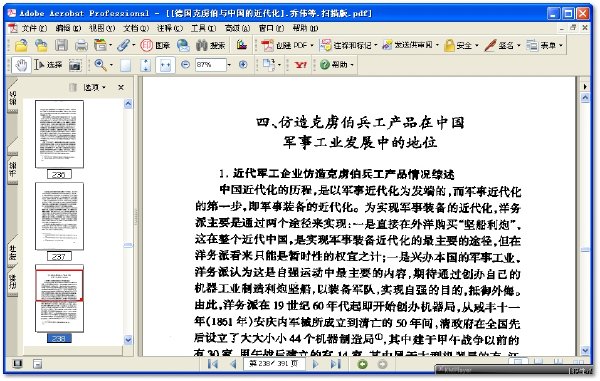600x381 pixels.
Task: Open a file with the folder icon
Action: point(21,46)
